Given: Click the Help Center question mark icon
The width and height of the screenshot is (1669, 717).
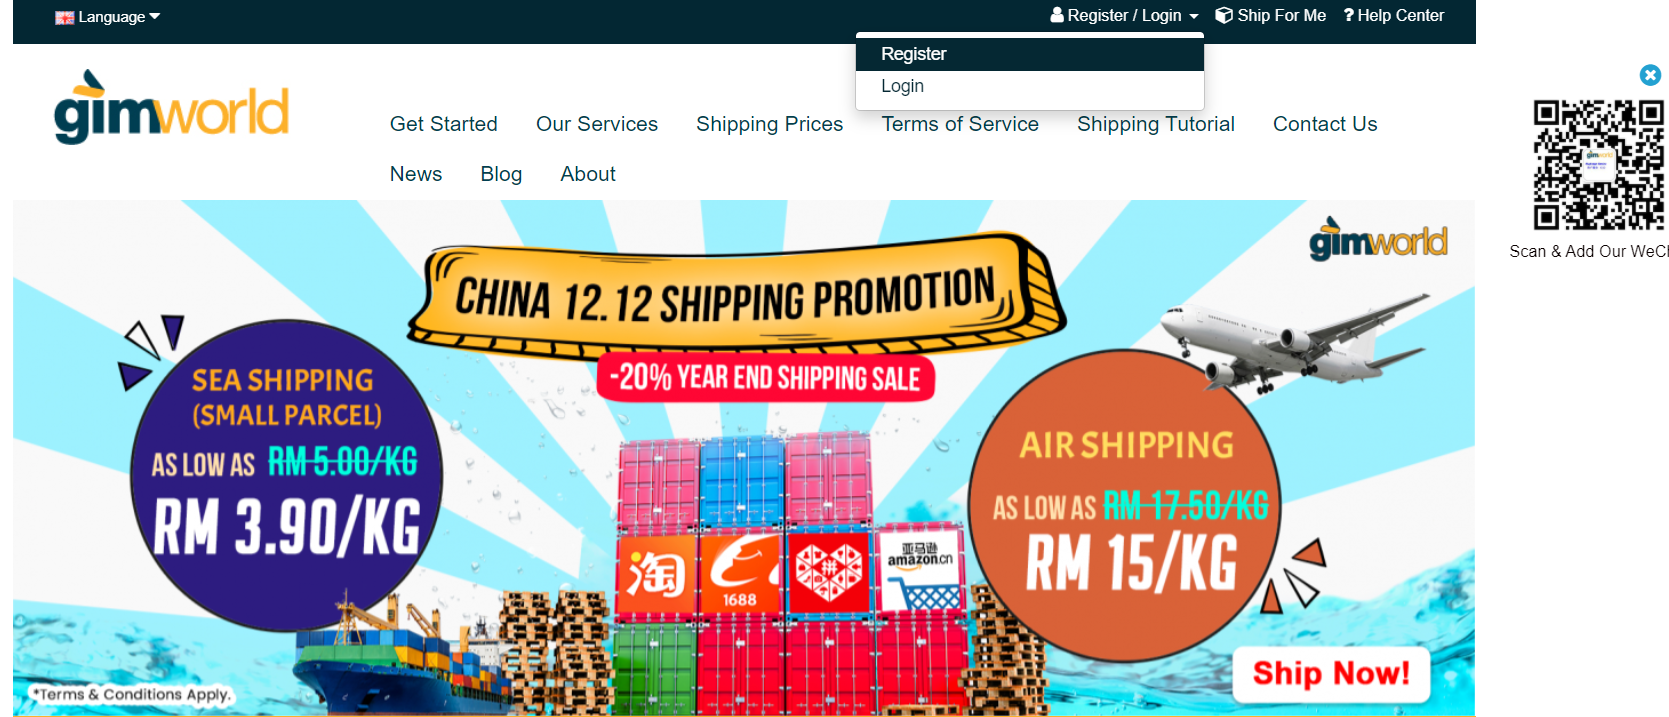Looking at the screenshot, I should (1348, 15).
